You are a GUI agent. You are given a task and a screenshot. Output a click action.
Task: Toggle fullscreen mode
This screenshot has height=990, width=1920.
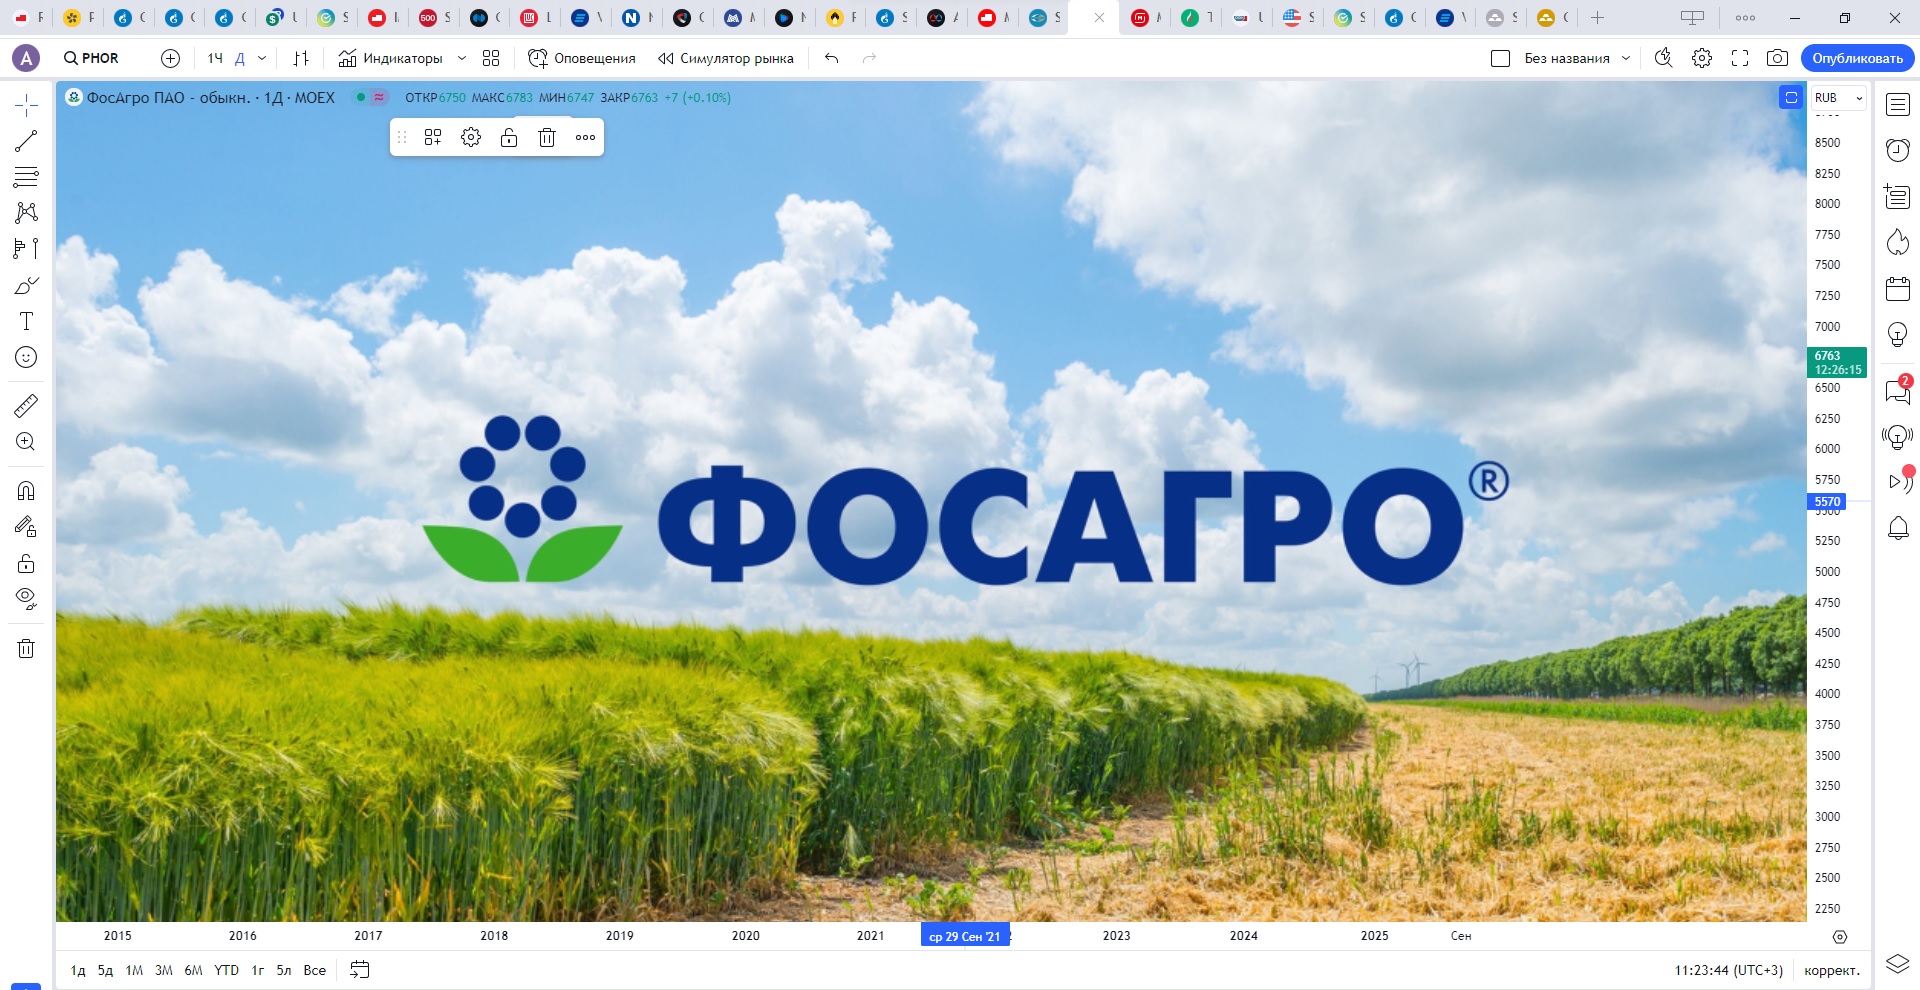point(1740,58)
